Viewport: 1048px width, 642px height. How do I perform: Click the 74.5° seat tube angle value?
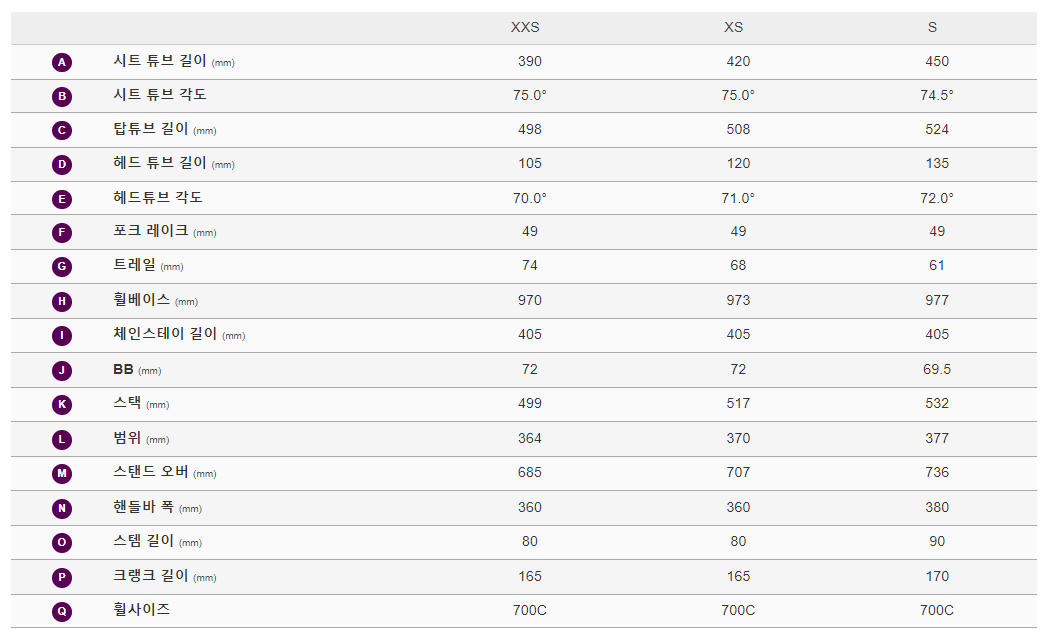[x=937, y=95]
